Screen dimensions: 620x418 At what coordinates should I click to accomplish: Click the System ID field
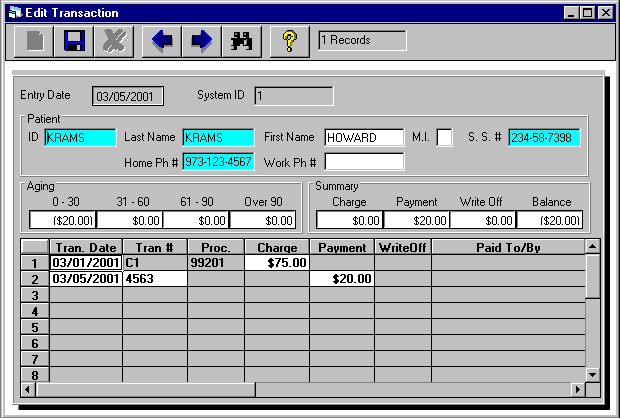pyautogui.click(x=294, y=96)
